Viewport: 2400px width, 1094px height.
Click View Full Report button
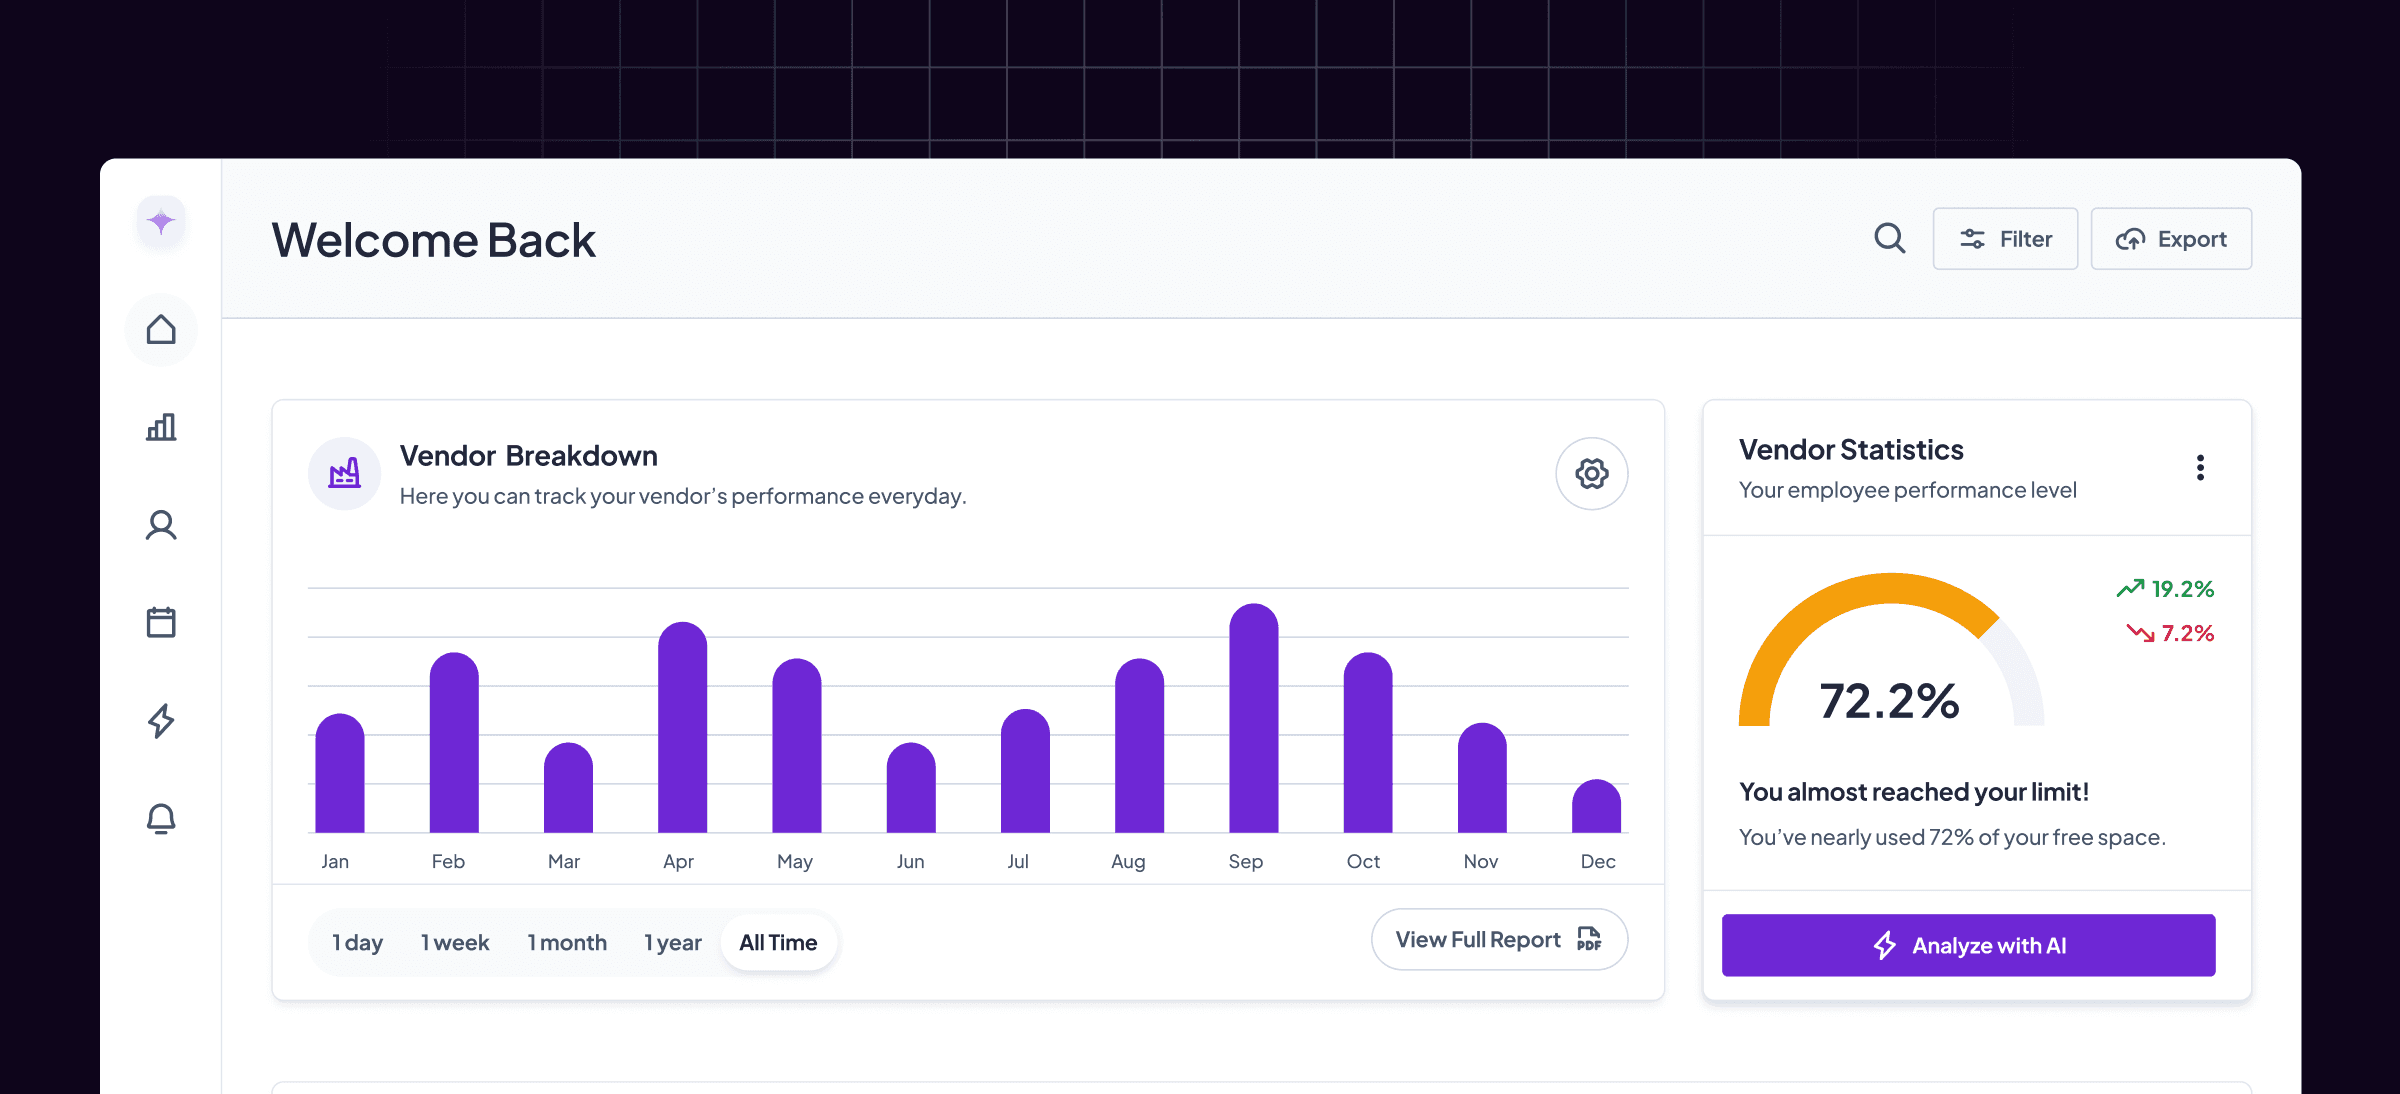pos(1499,939)
